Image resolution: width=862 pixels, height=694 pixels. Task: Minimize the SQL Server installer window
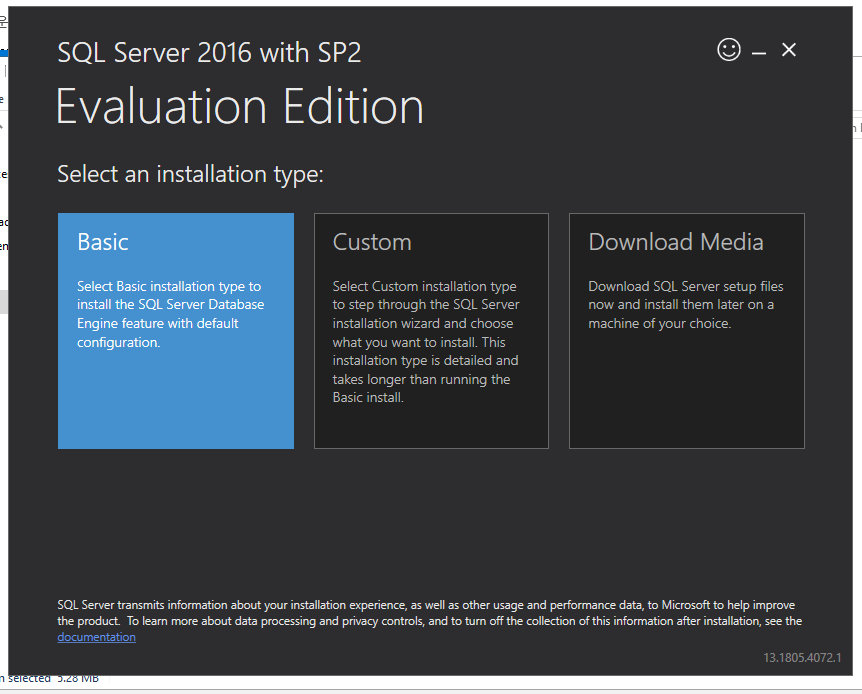pyautogui.click(x=760, y=49)
